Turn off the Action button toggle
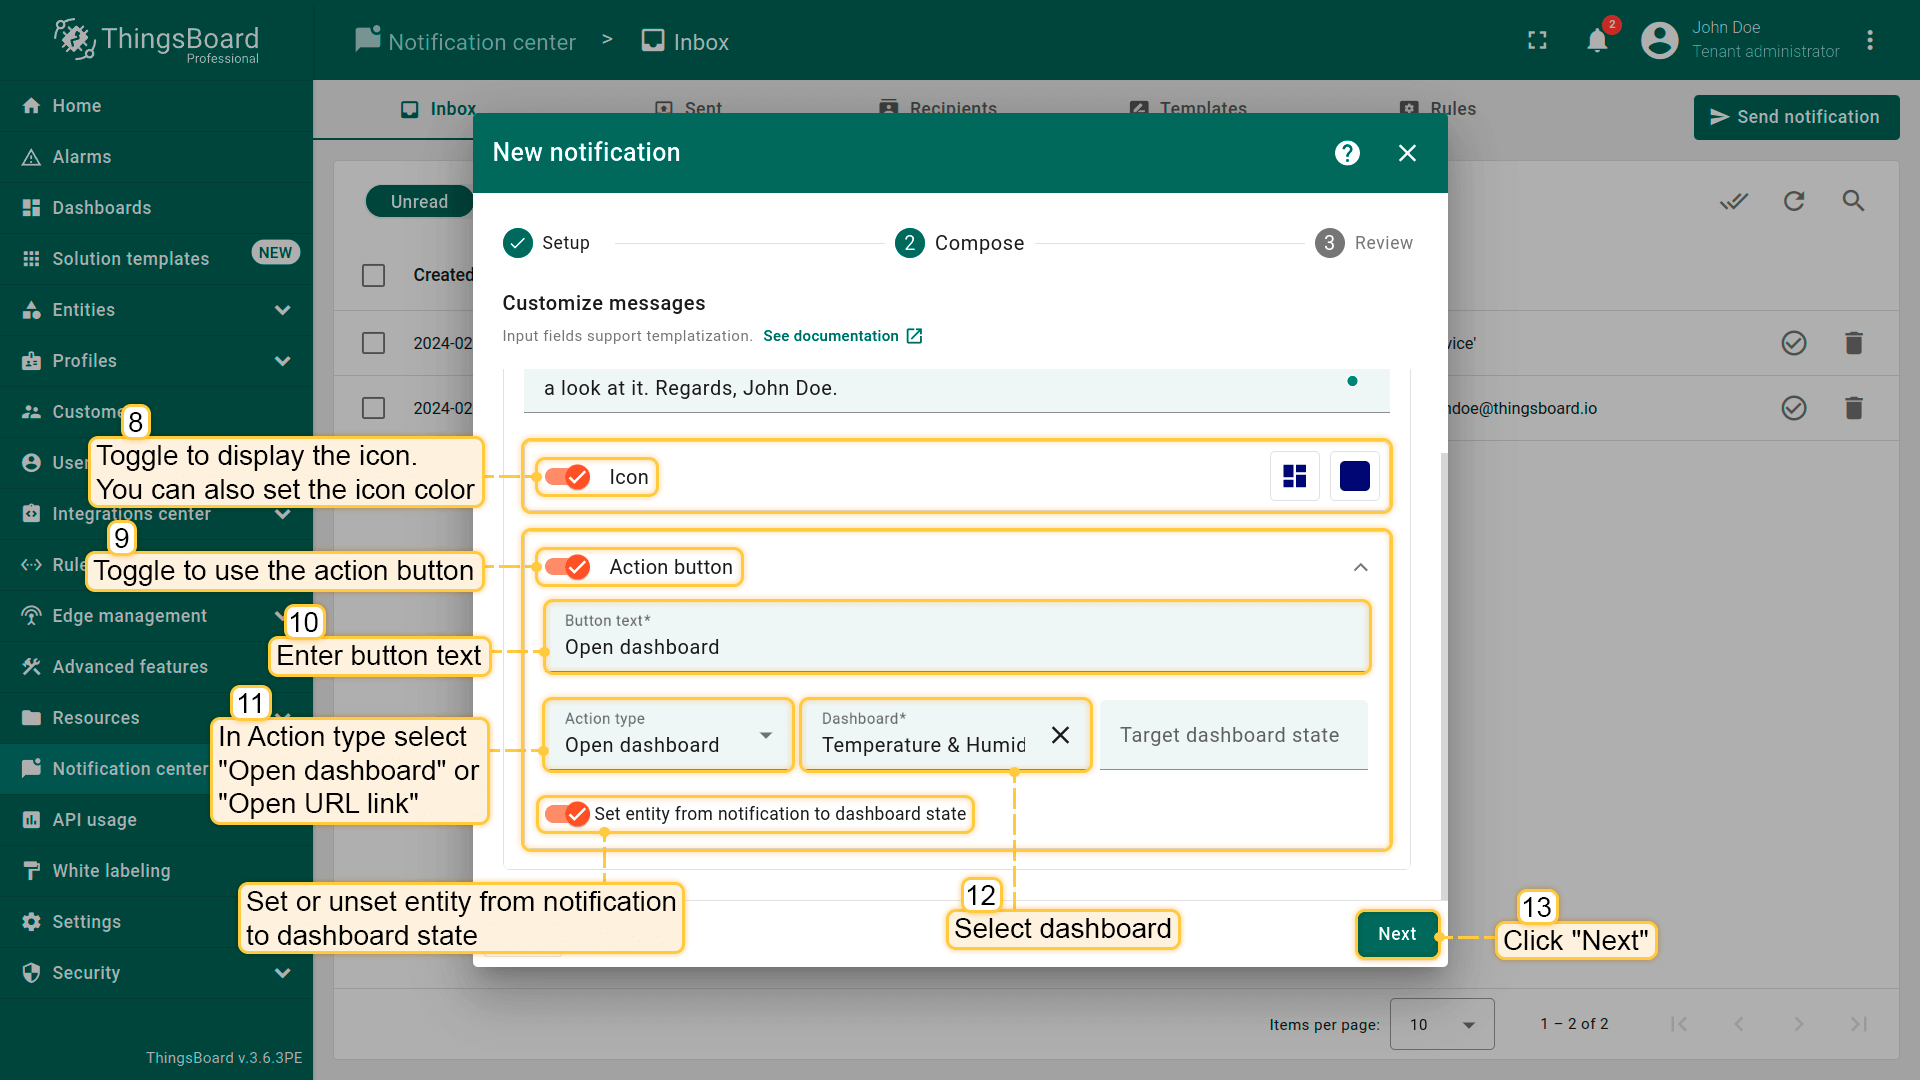This screenshot has width=1920, height=1080. point(567,567)
